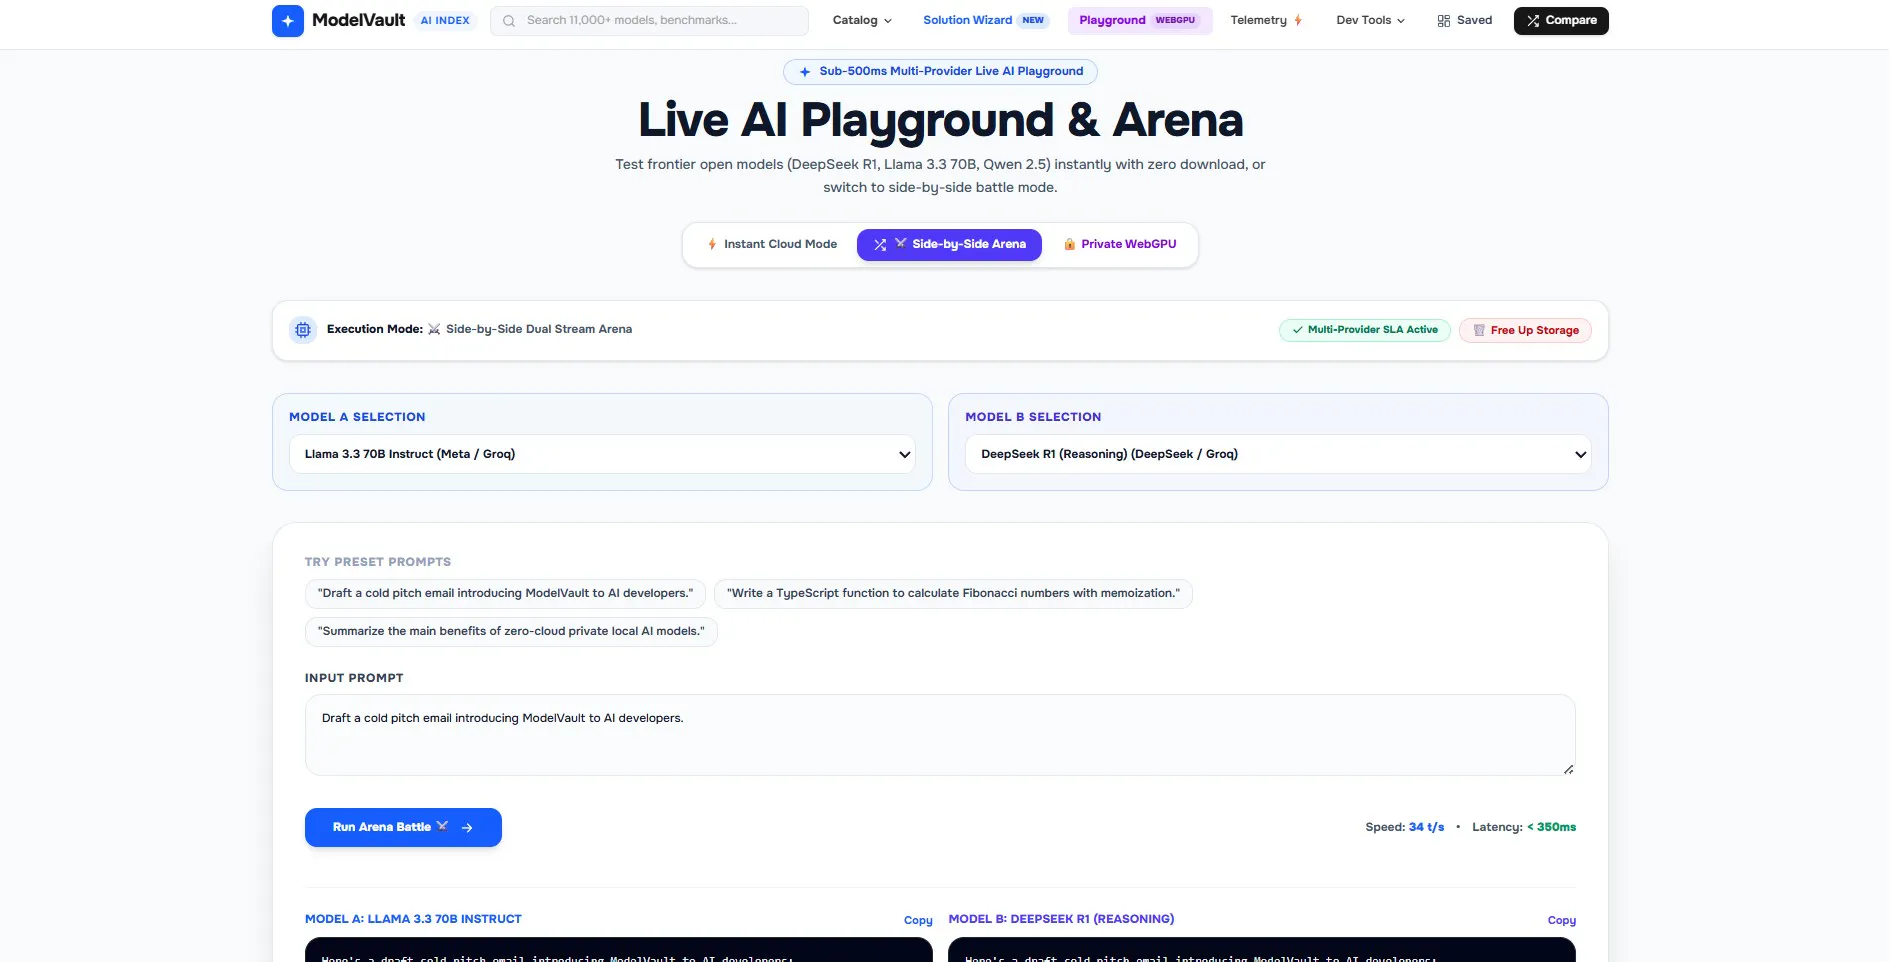
Task: Open the Model A selection dropdown
Action: tap(602, 454)
